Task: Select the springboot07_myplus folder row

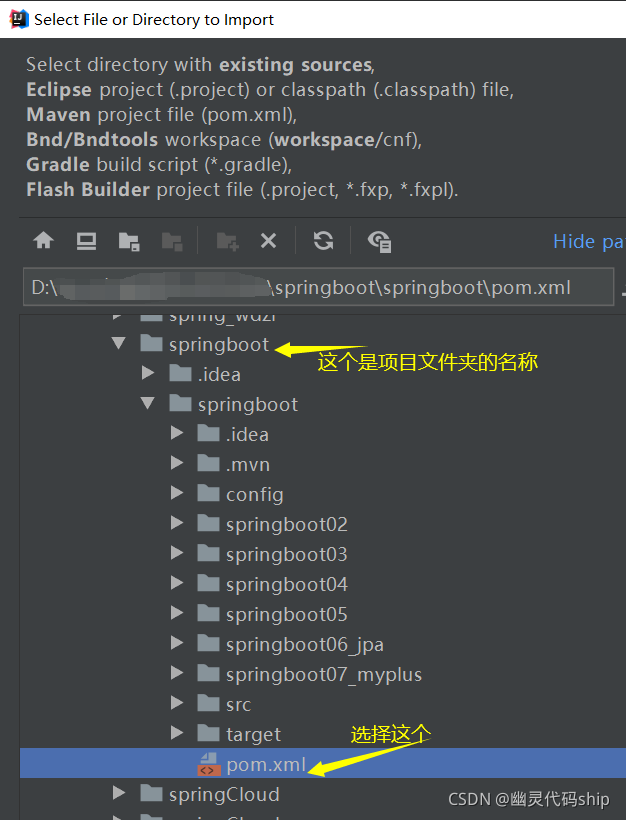Action: click(x=323, y=674)
